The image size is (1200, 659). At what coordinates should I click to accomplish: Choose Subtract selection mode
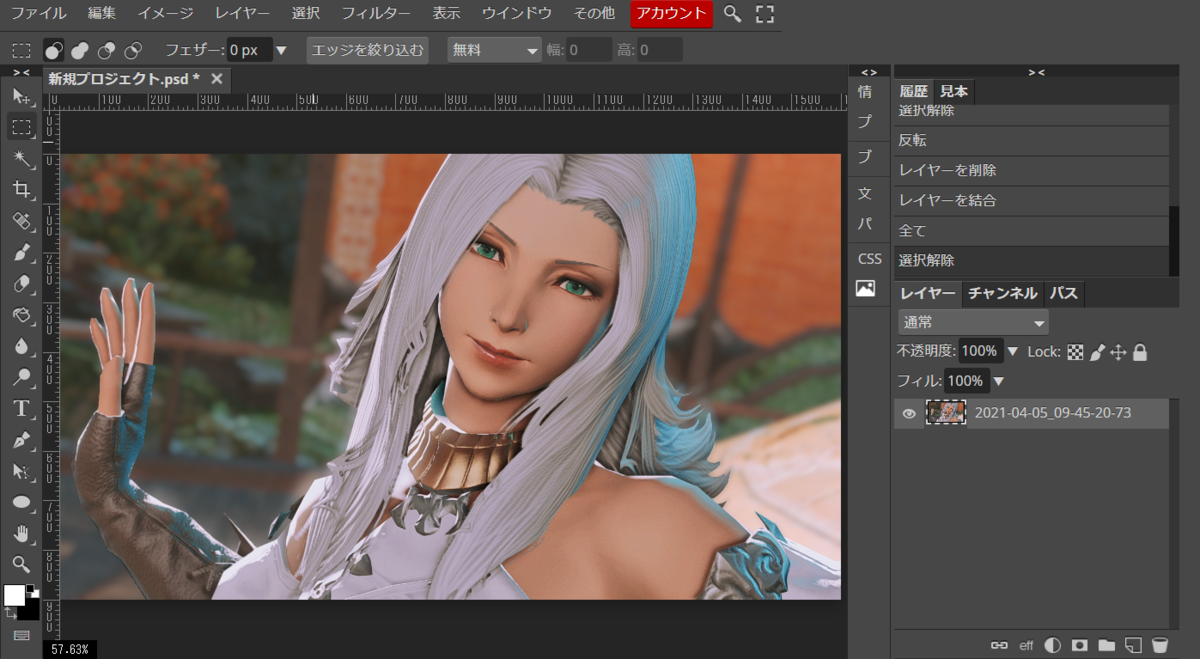pos(106,50)
